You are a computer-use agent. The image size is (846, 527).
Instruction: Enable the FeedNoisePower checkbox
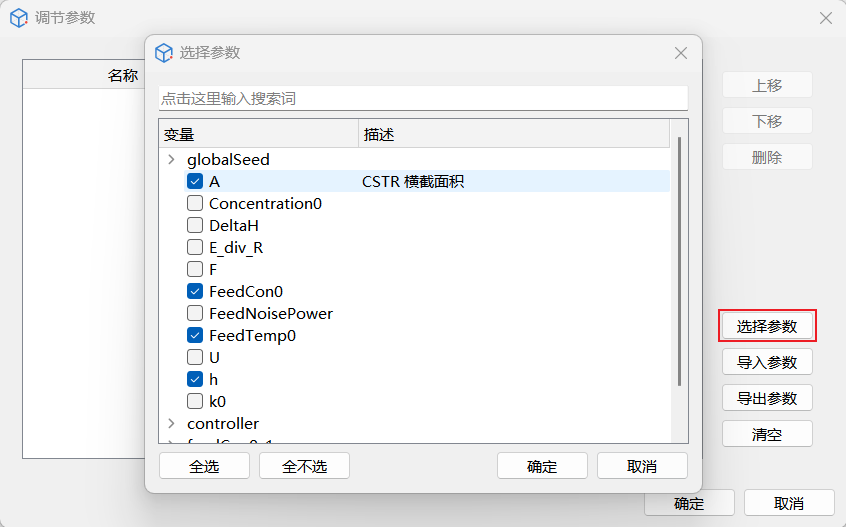195,314
